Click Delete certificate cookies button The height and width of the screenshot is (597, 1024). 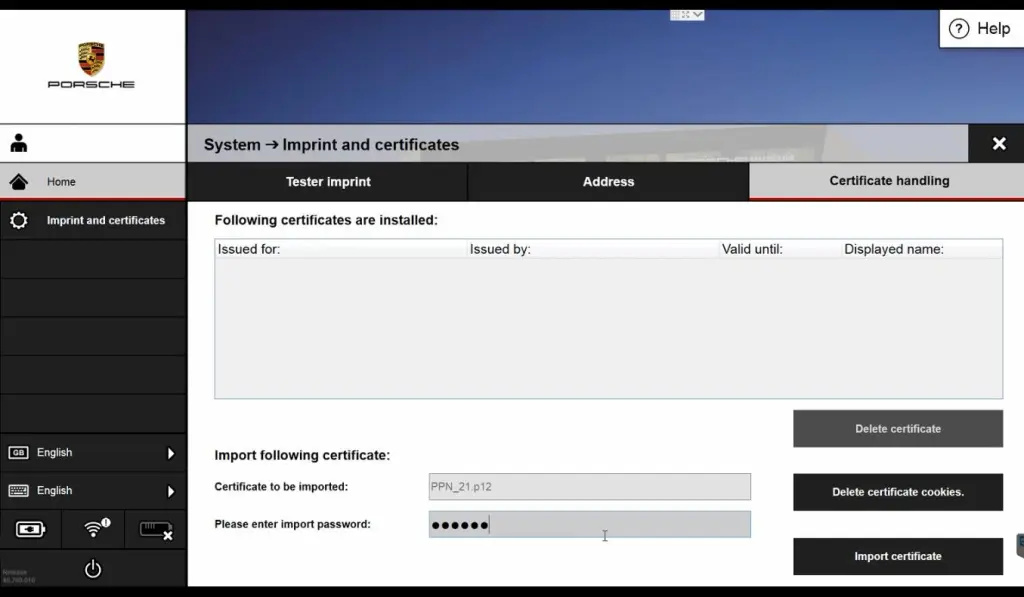click(x=898, y=492)
